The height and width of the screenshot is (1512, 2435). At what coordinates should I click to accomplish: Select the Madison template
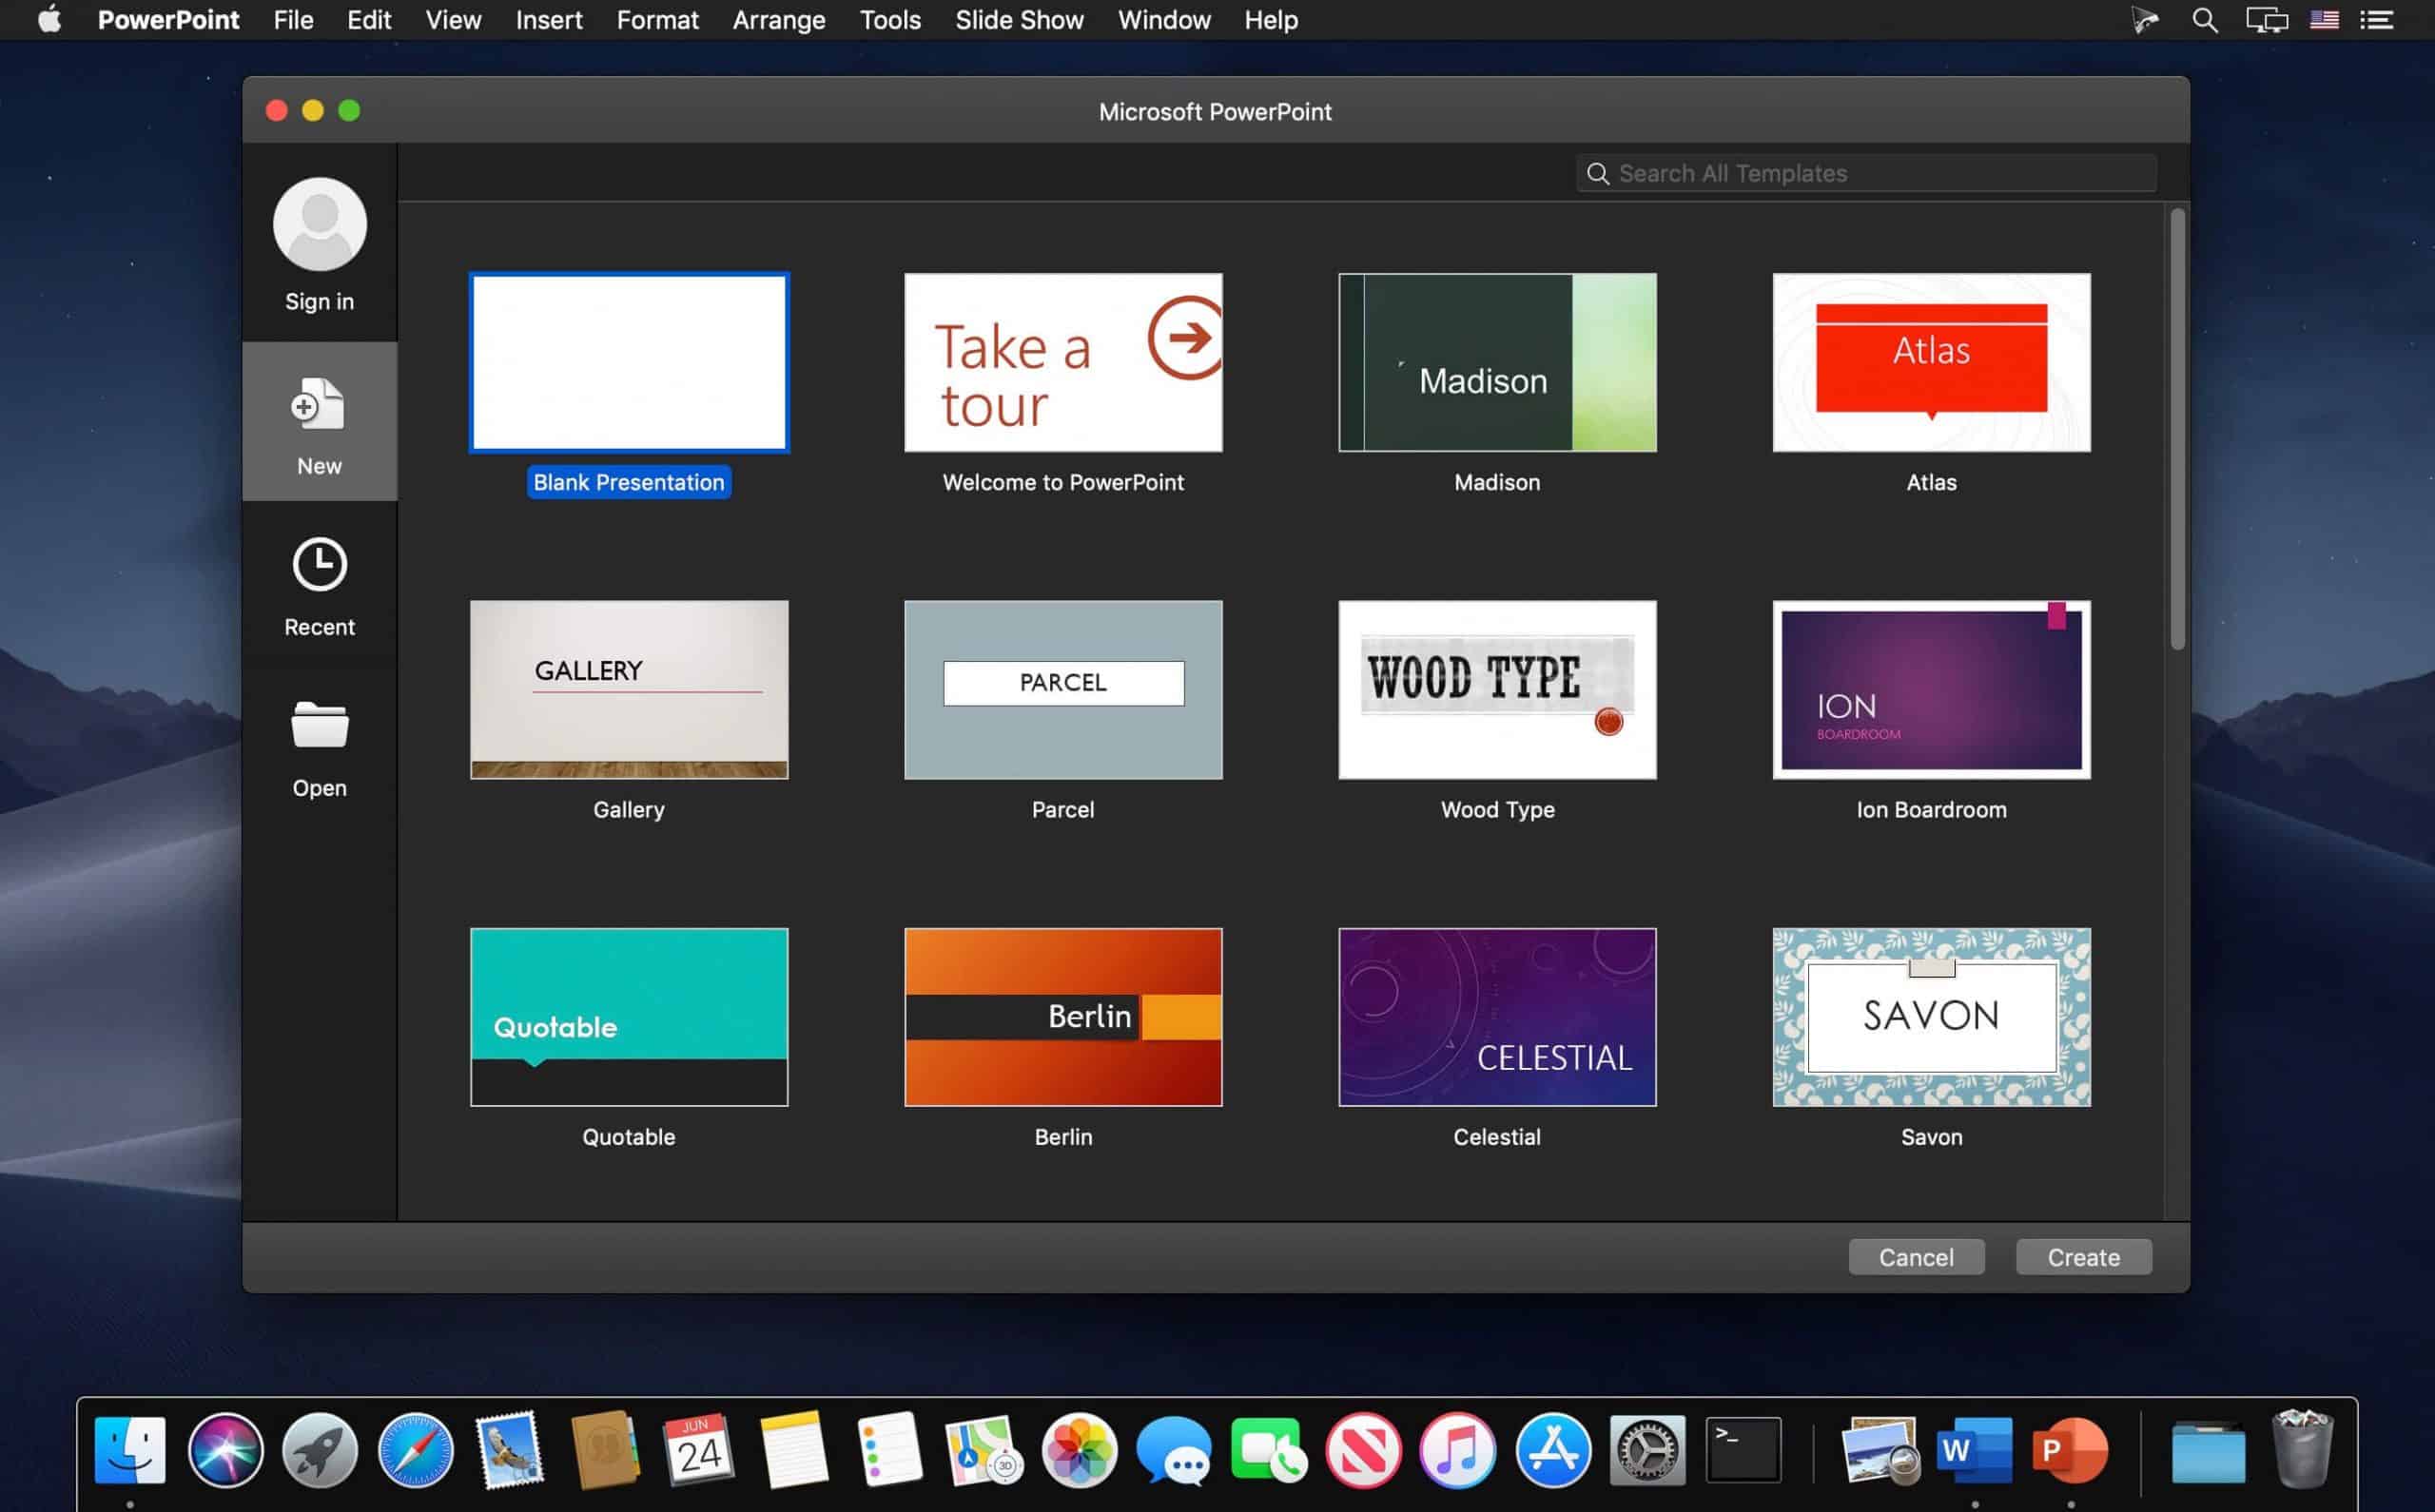click(1496, 362)
